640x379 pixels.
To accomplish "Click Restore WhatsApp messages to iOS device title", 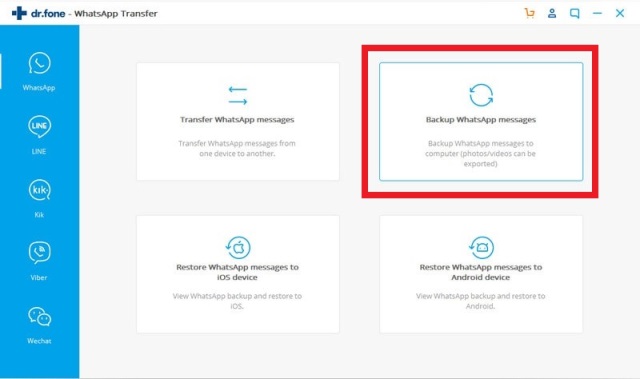I will [238, 272].
